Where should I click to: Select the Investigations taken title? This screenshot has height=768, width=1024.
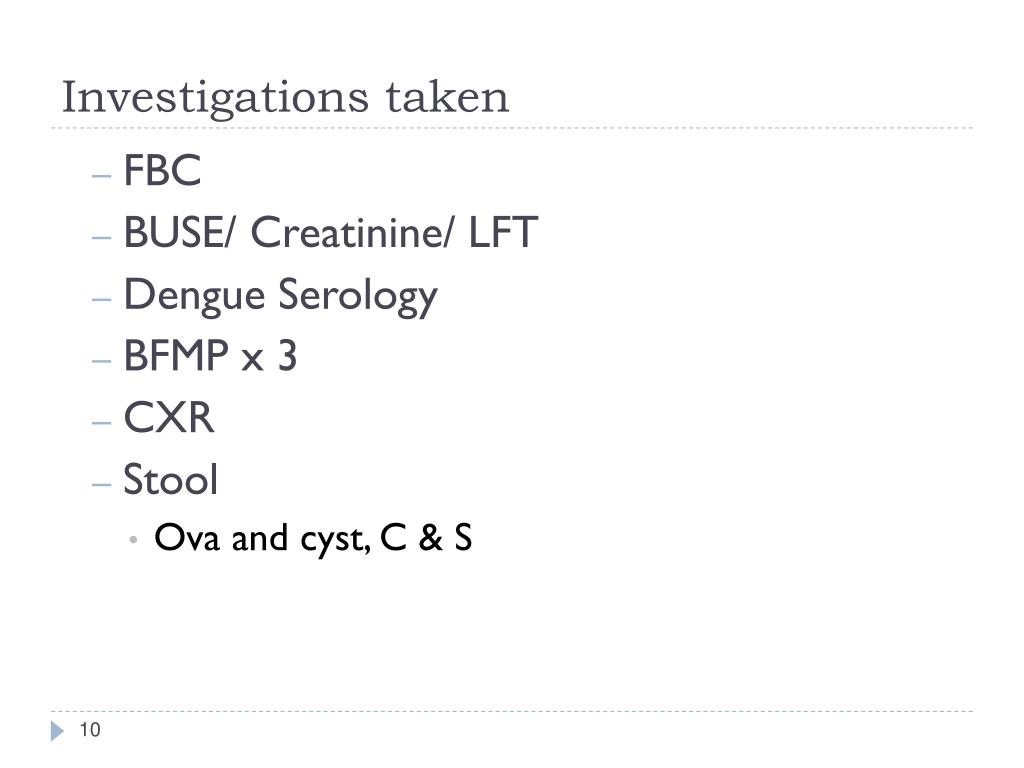coord(285,99)
